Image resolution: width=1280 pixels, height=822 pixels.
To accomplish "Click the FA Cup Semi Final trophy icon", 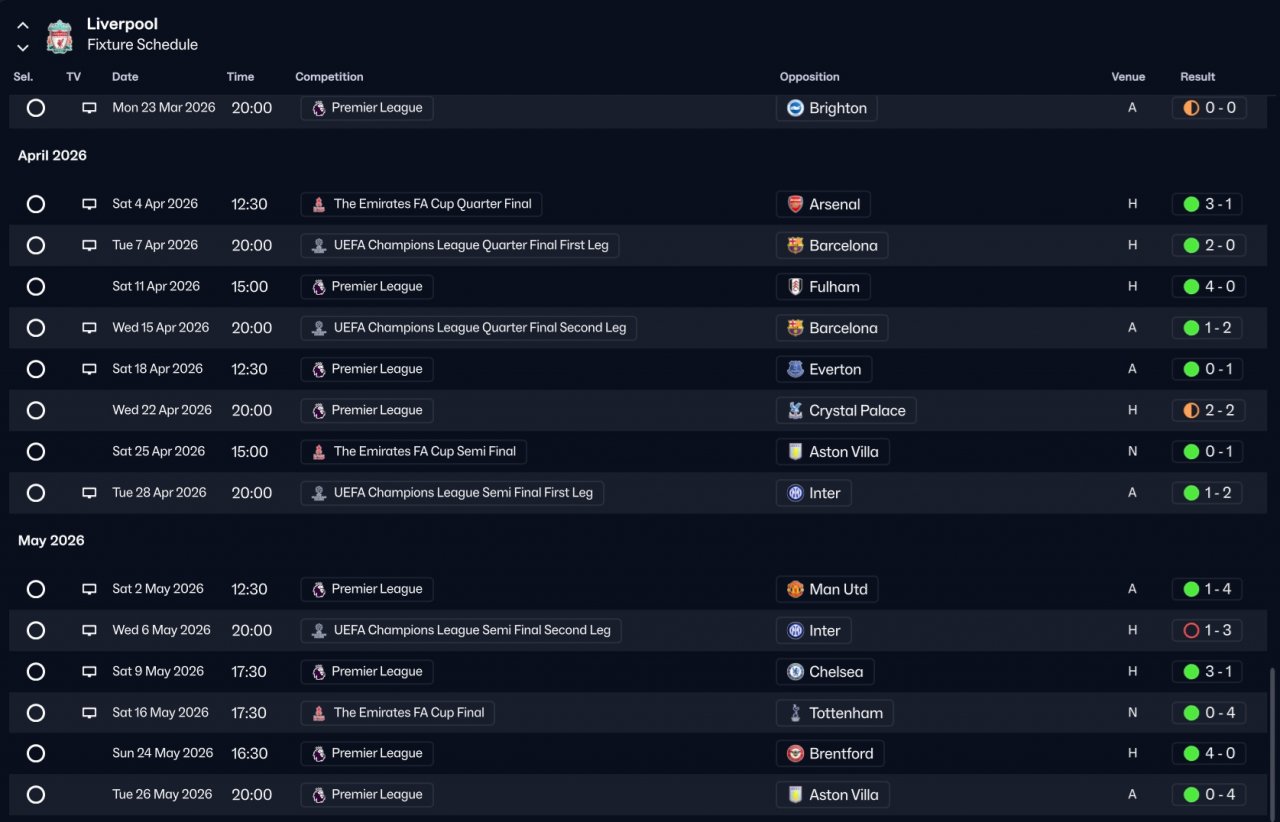I will click(x=318, y=452).
